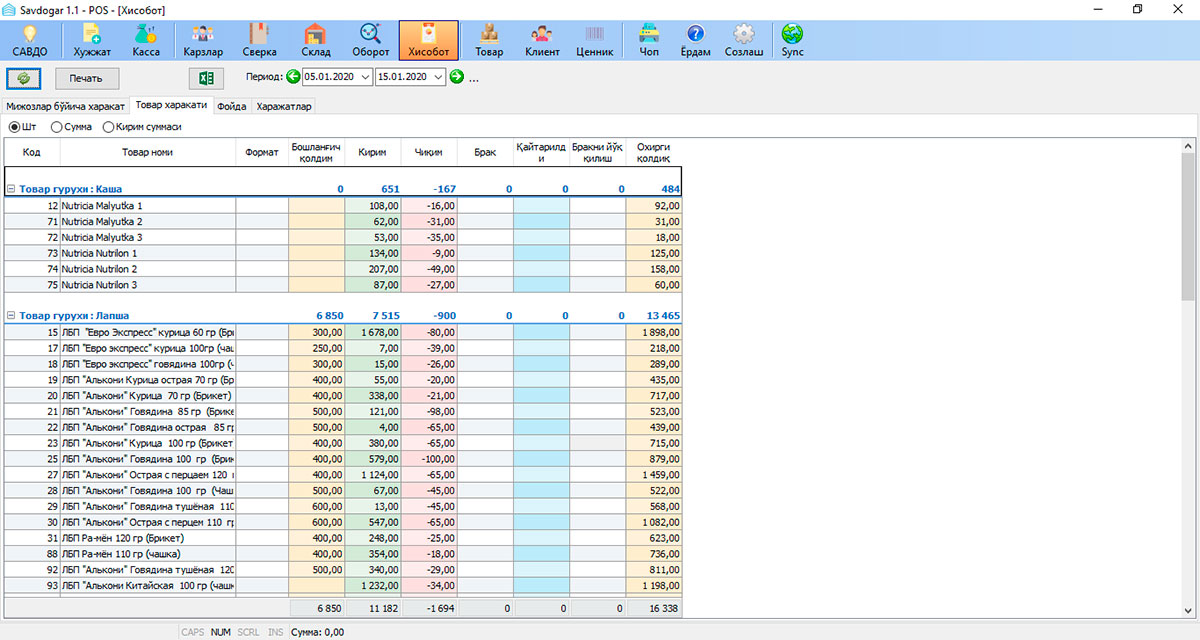1200x640 pixels.
Task: Click the 11 182 Кирим total
Action: [373, 608]
